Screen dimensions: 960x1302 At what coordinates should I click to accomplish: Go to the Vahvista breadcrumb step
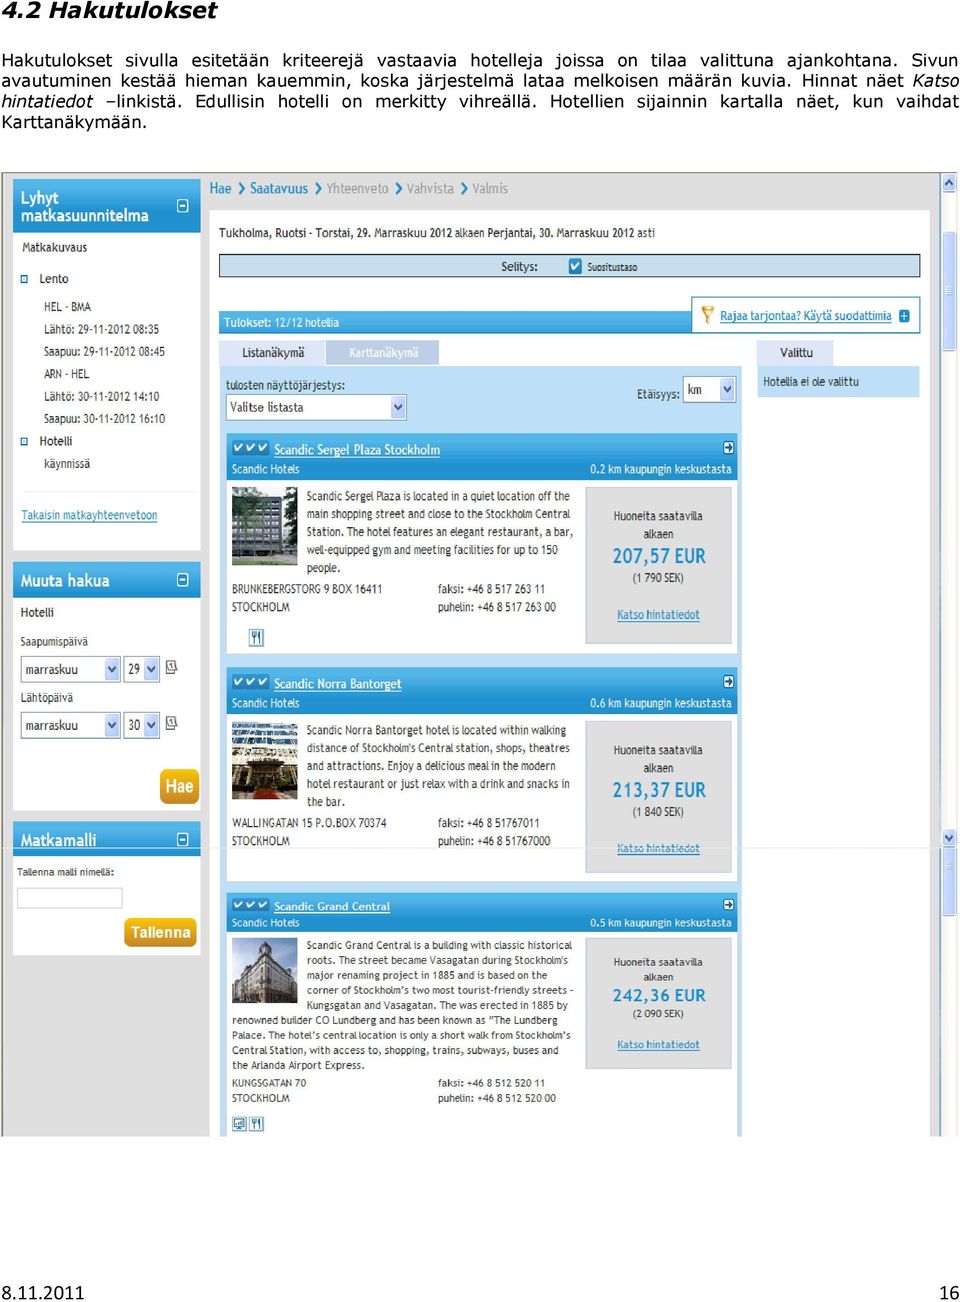[x=430, y=188]
